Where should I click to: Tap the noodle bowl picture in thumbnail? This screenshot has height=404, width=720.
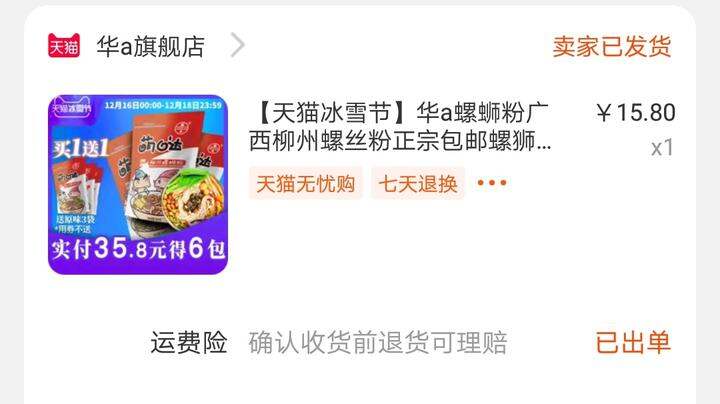(x=194, y=200)
